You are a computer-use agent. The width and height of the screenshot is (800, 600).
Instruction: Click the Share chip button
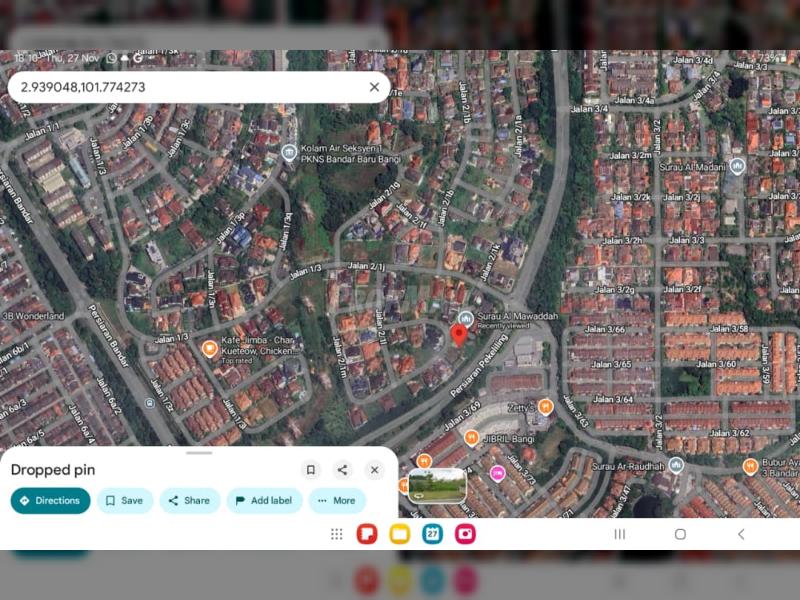[x=188, y=501]
